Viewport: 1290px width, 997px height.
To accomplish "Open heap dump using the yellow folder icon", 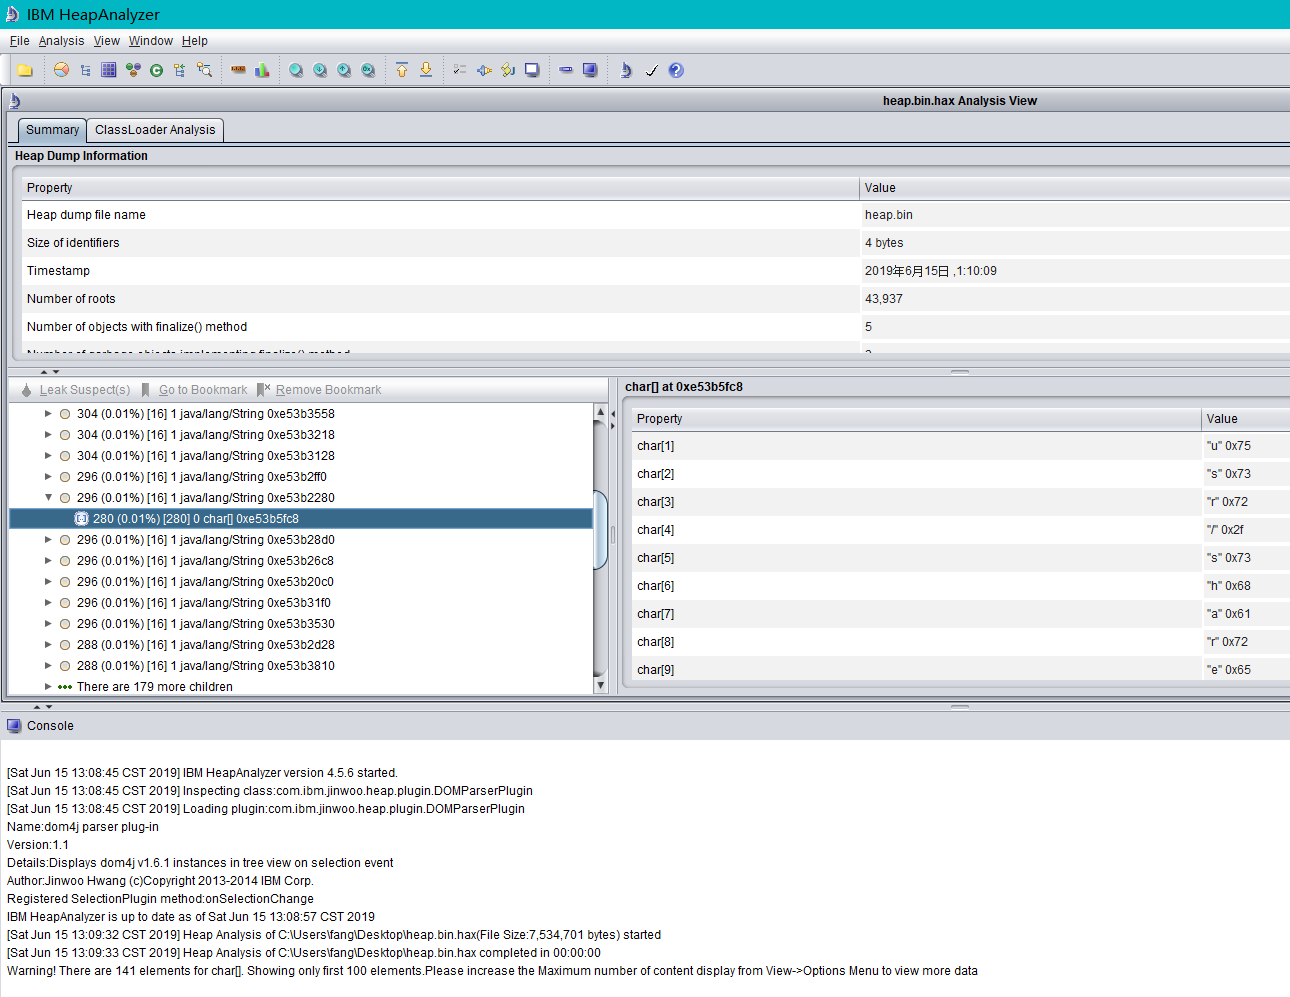I will pos(25,70).
